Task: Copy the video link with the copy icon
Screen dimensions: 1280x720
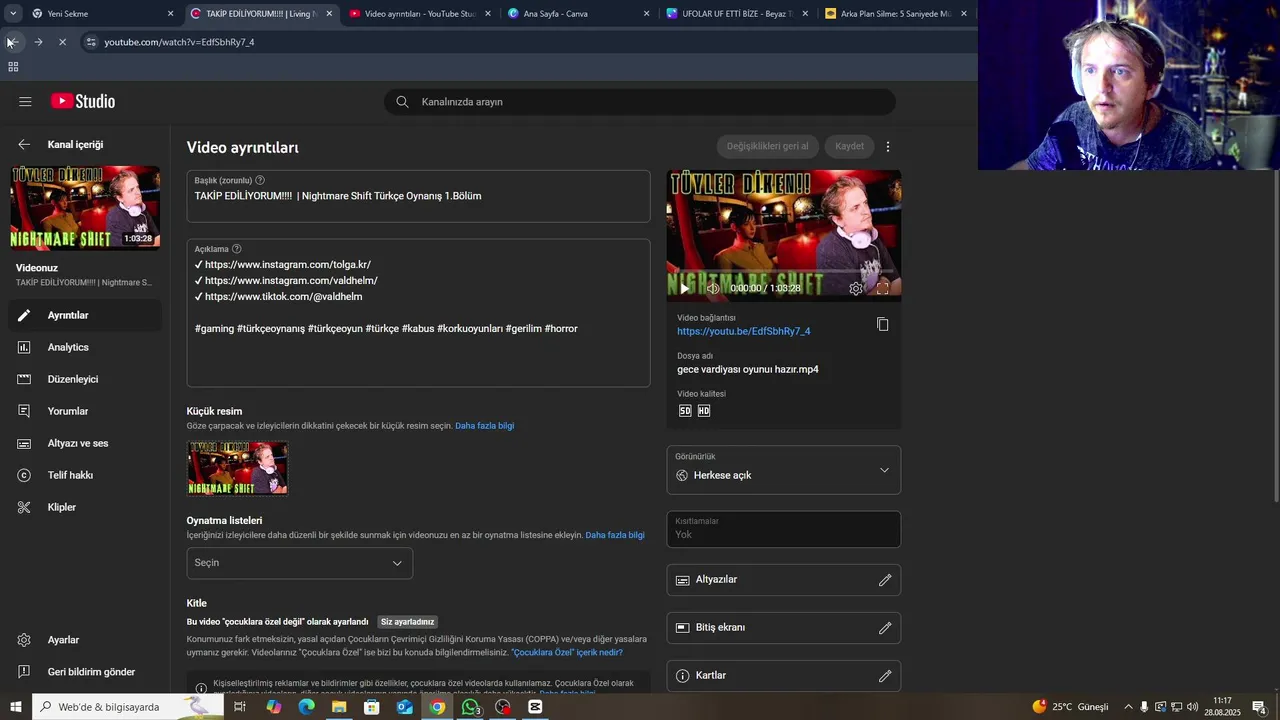Action: coord(882,324)
